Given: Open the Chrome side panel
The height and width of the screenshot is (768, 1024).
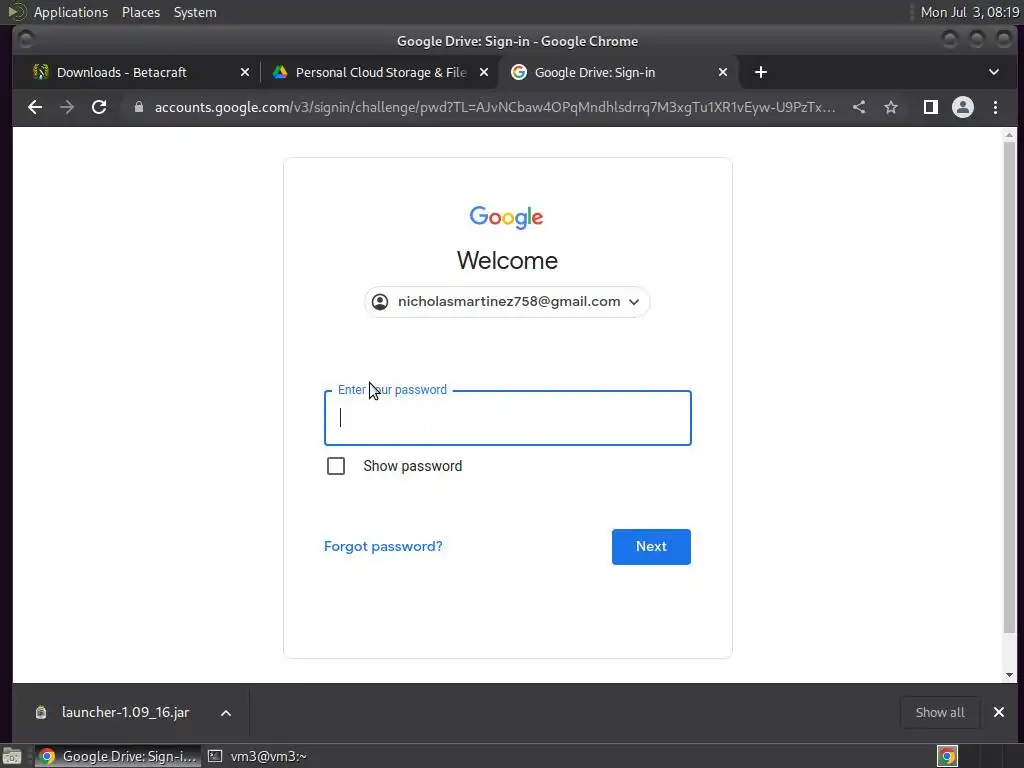Looking at the screenshot, I should pos(931,107).
